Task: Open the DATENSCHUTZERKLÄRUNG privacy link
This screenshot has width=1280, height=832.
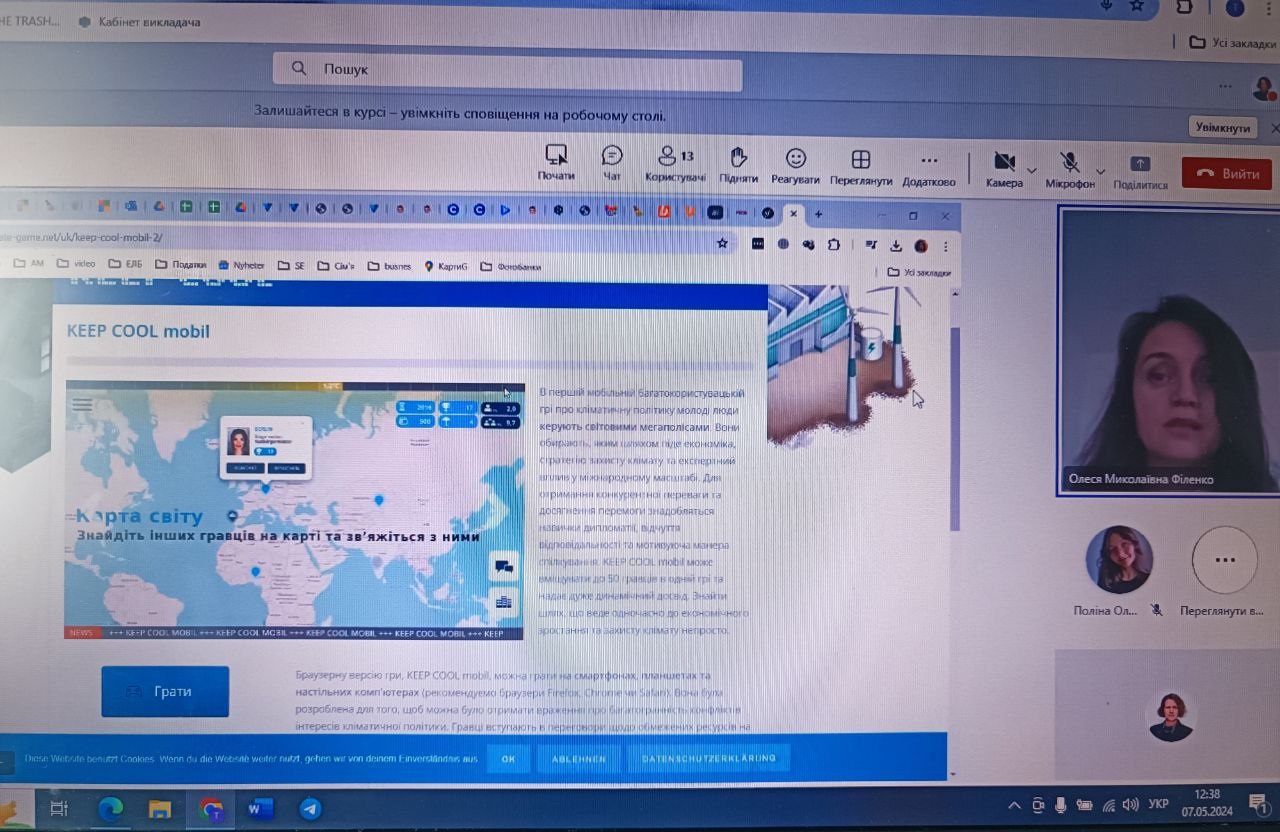Action: click(708, 759)
